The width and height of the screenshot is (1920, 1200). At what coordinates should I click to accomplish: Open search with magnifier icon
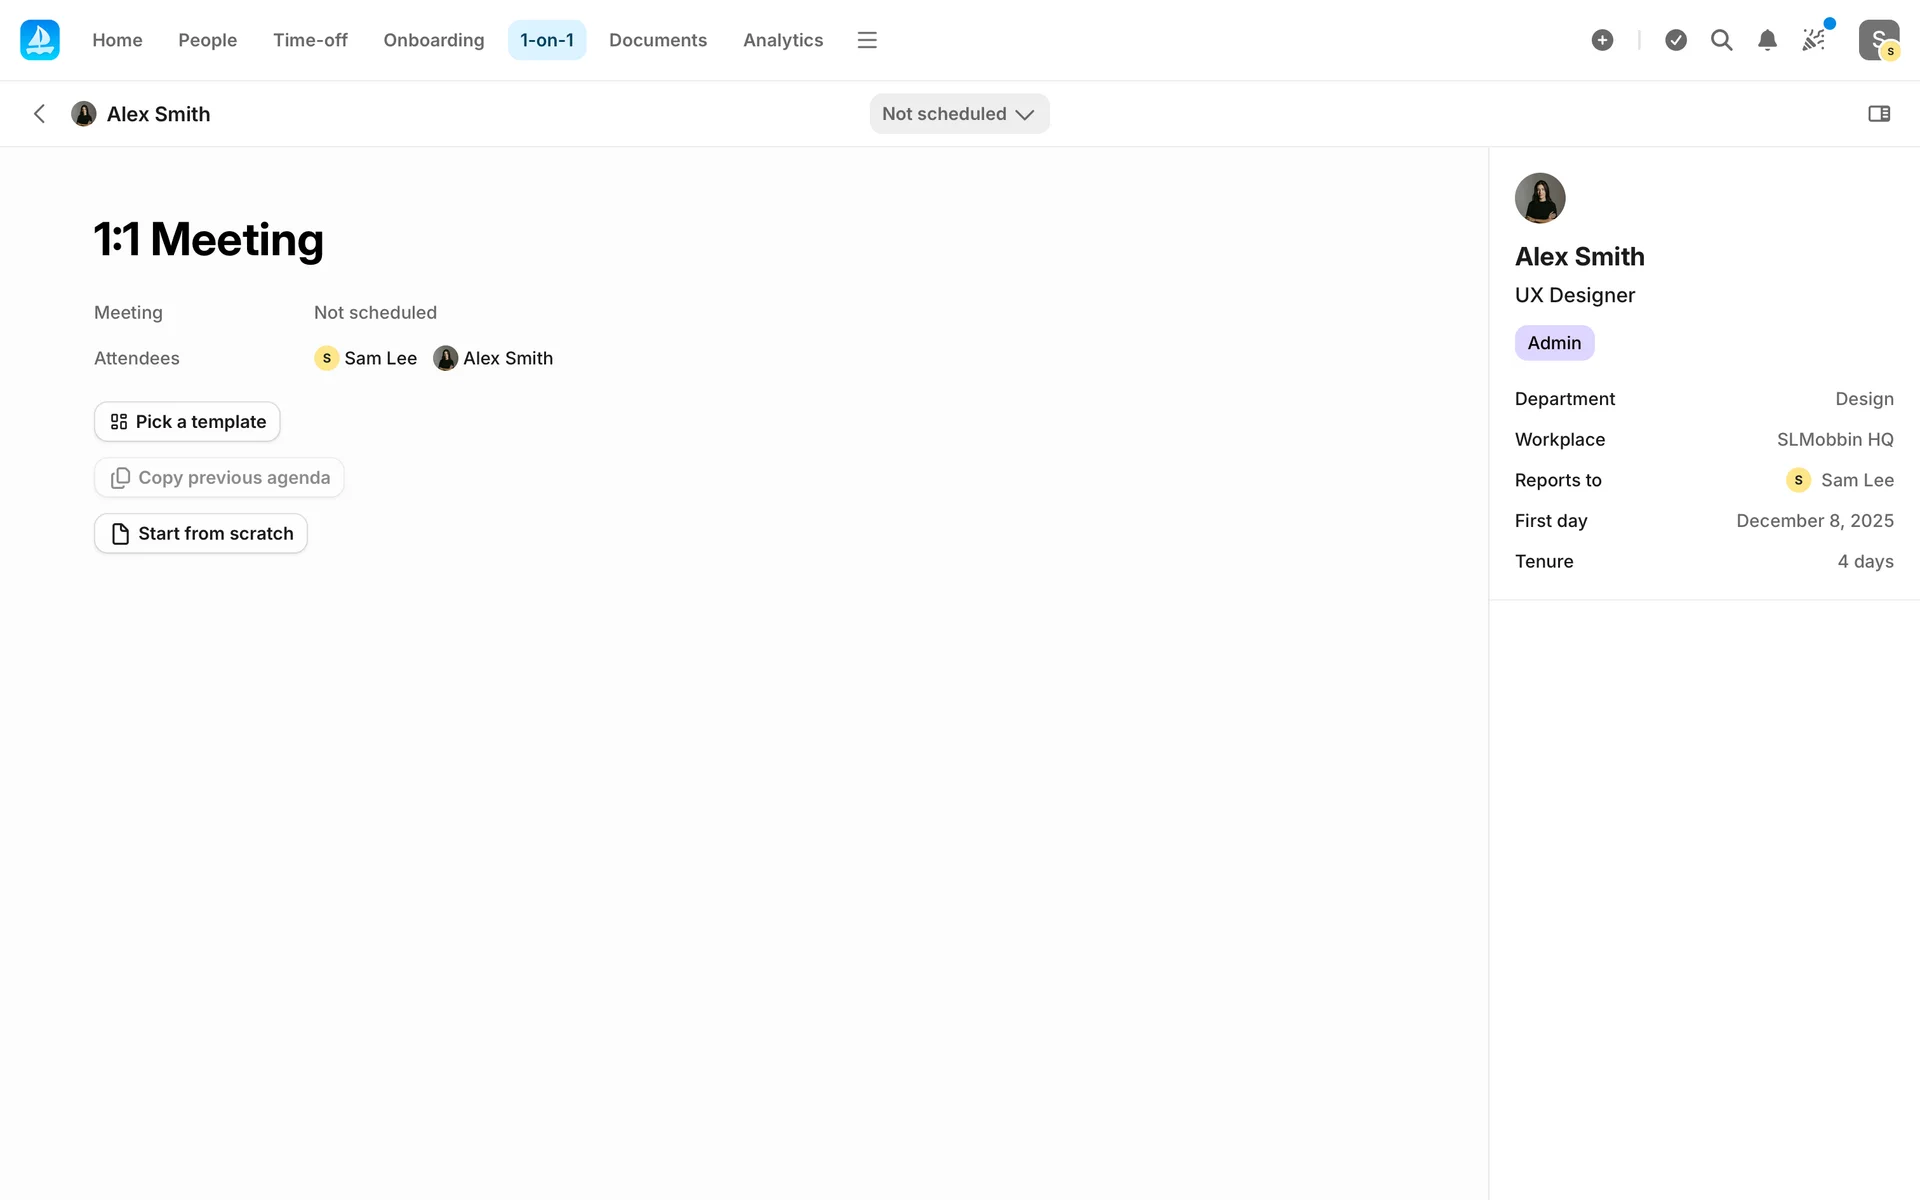coord(1721,40)
